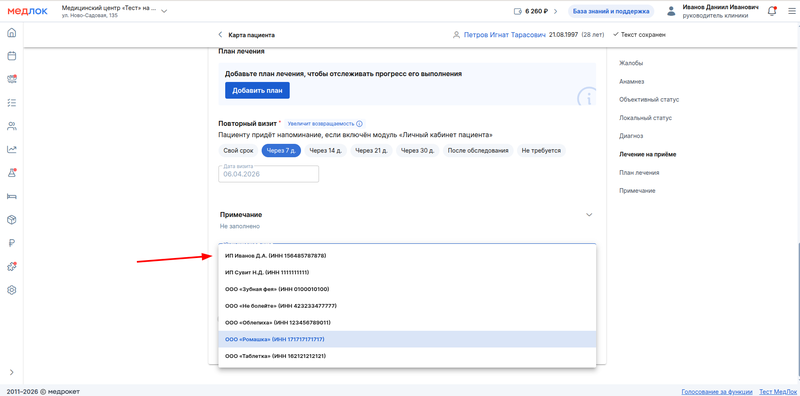Open the clinic selector dropdown chevron
Viewport: 800px width, 396px height.
tap(164, 11)
